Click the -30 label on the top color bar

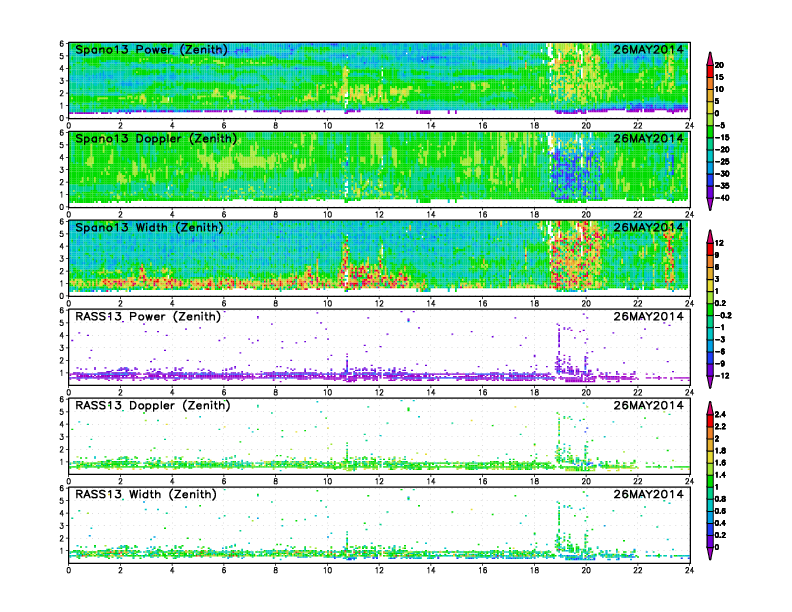(722, 174)
